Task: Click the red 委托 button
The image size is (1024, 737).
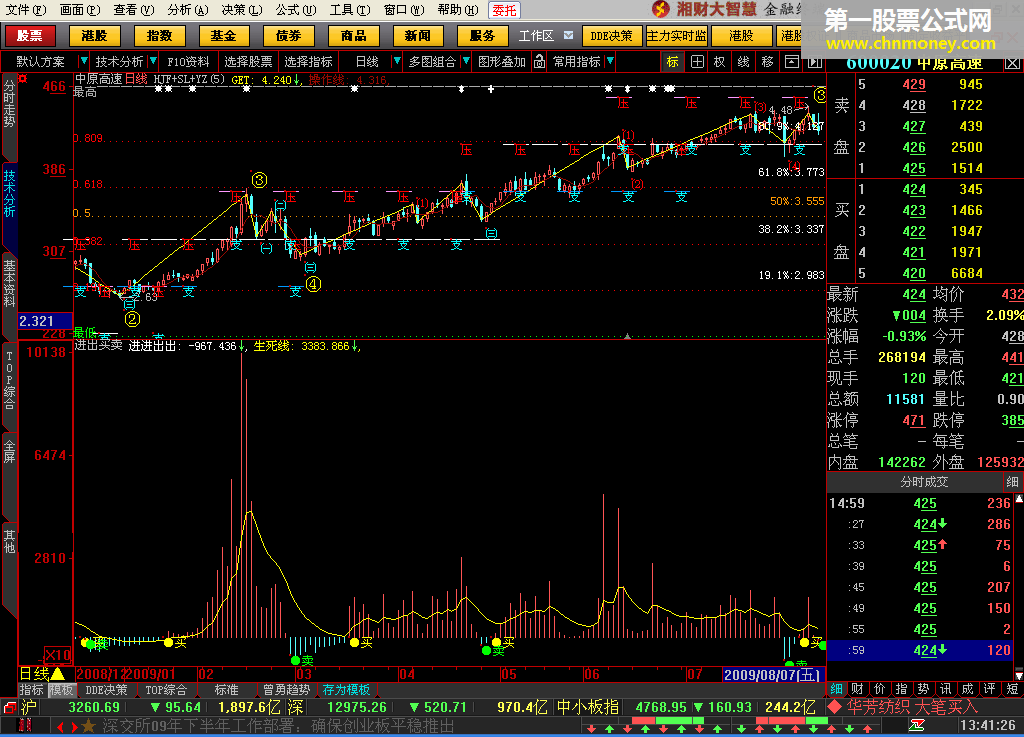Action: [504, 10]
